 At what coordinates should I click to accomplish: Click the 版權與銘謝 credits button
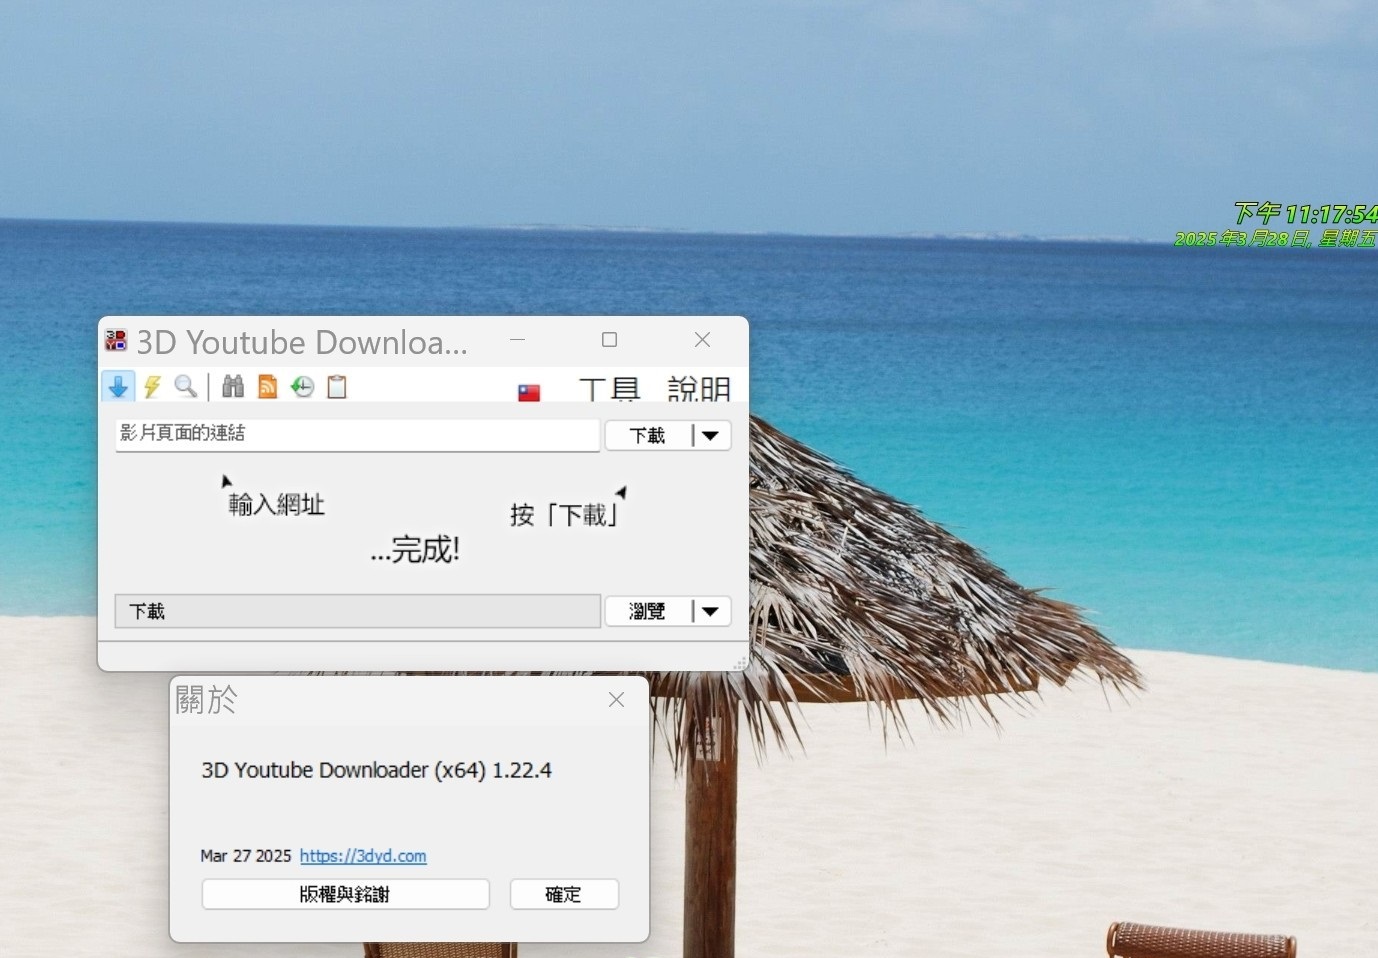tap(345, 894)
